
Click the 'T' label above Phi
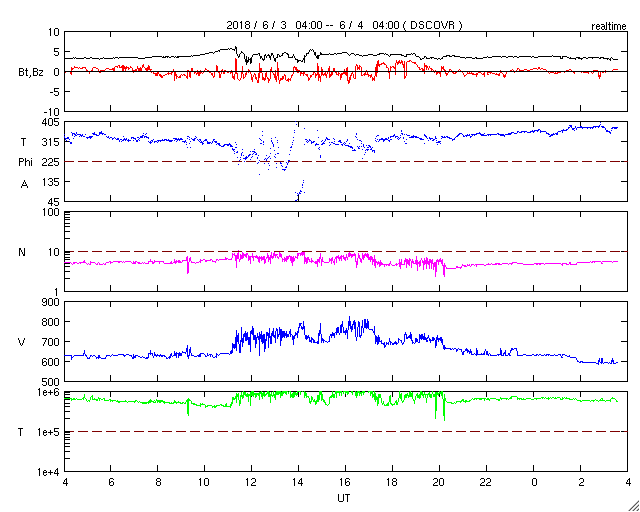[x=23, y=142]
